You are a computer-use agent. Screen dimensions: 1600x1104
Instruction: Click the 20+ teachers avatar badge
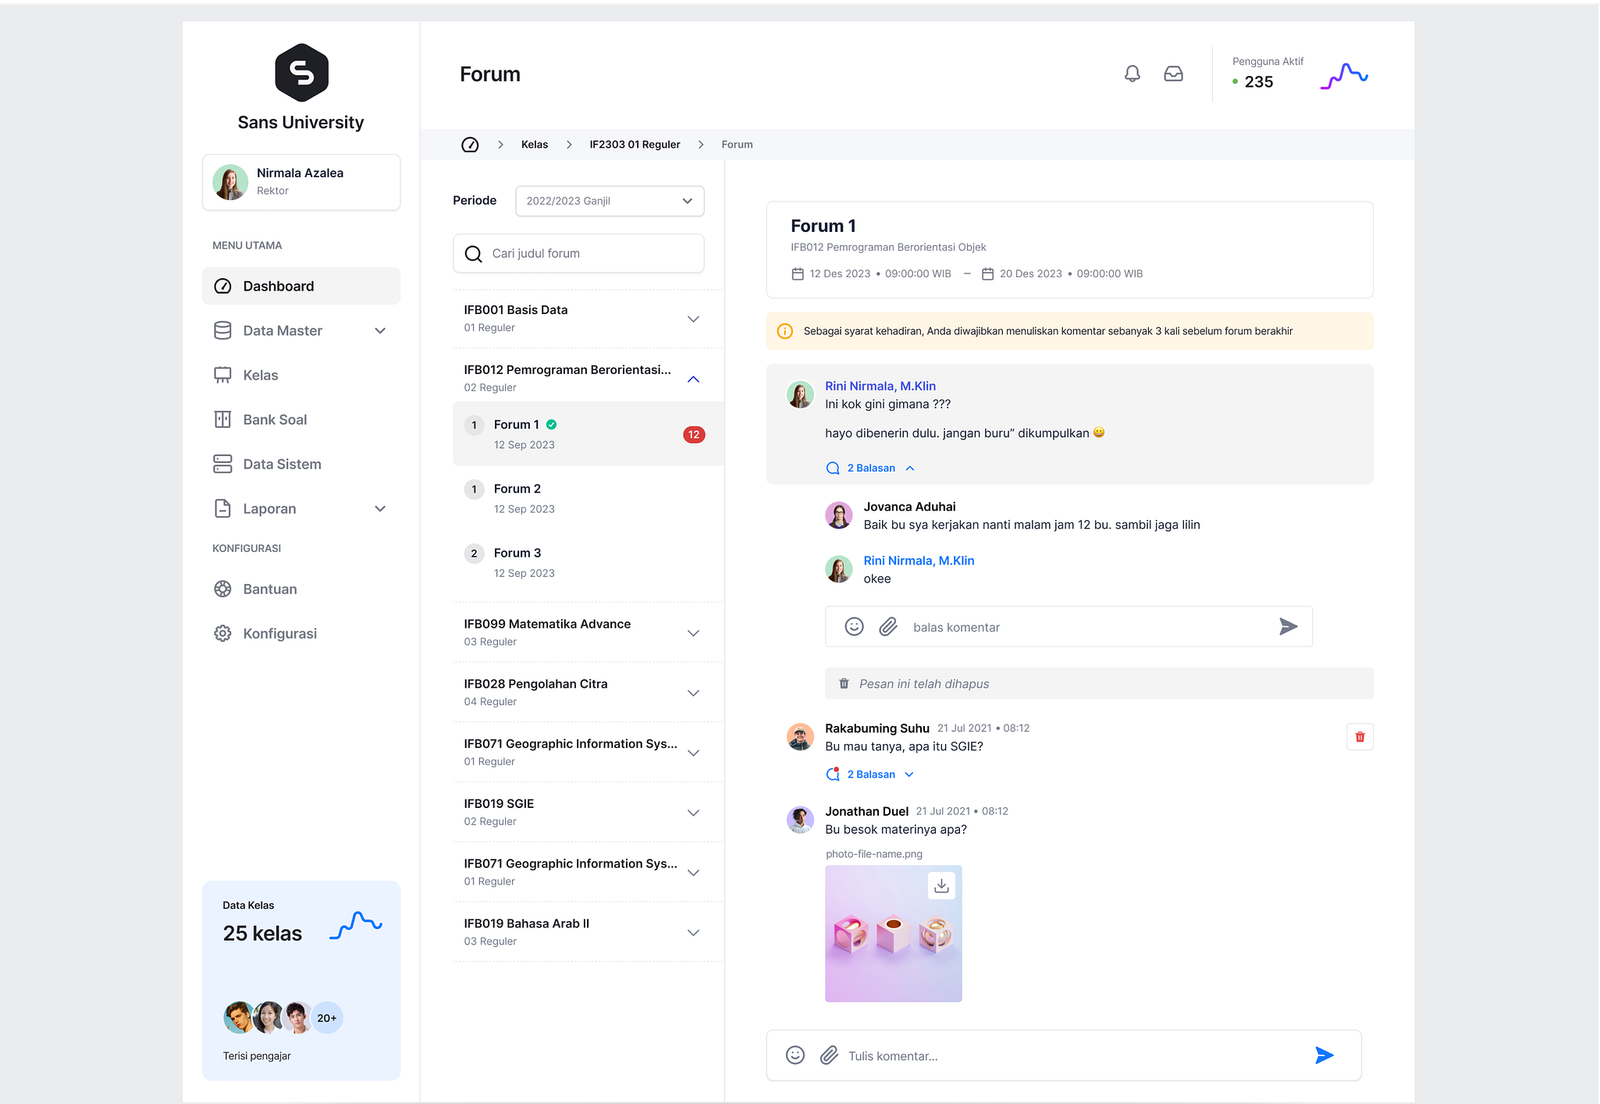pyautogui.click(x=327, y=1018)
